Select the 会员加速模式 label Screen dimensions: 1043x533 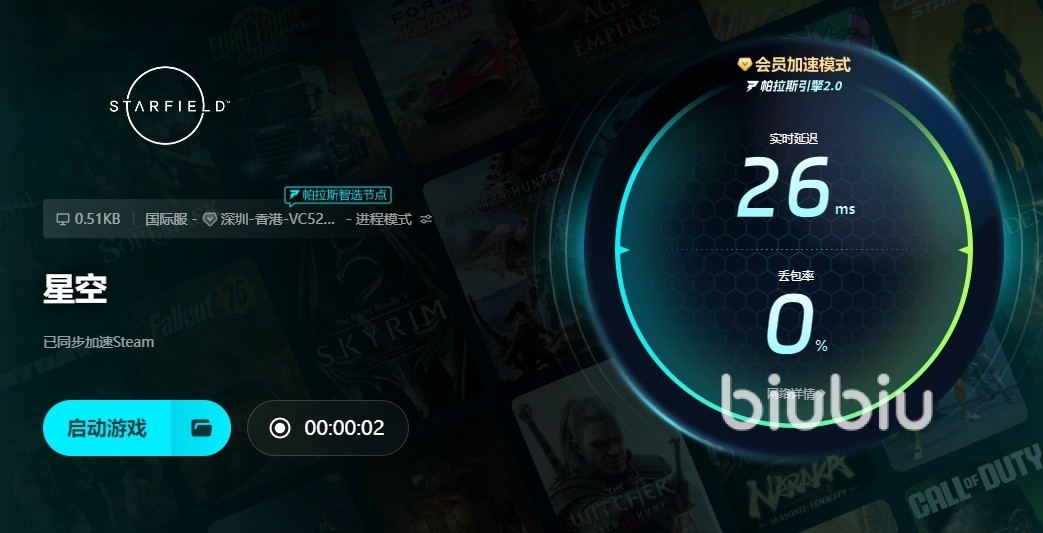point(802,65)
